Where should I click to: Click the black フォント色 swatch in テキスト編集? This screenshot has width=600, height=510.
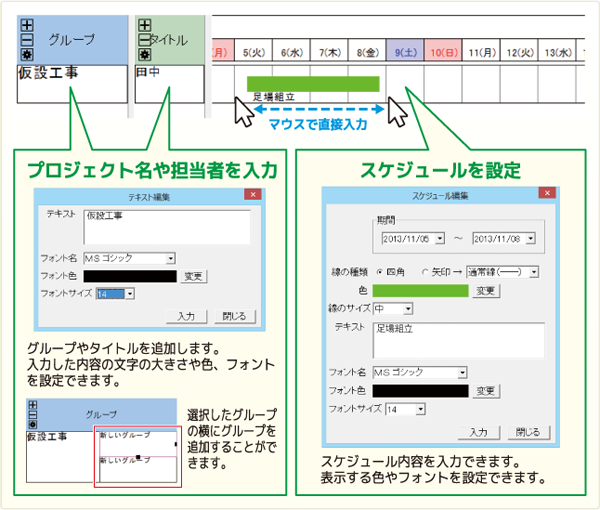(130, 276)
